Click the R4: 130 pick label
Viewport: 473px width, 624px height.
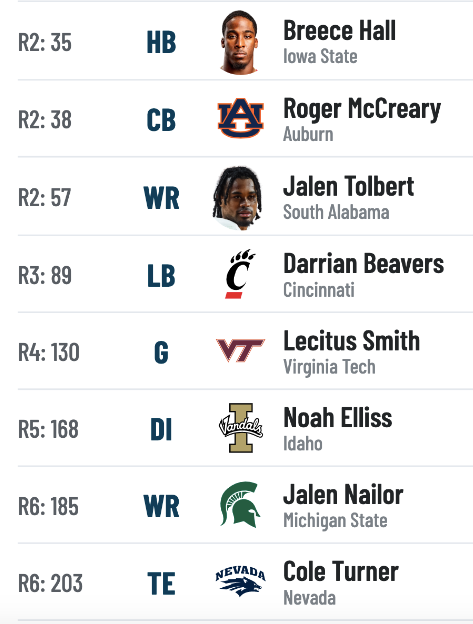[x=49, y=353]
